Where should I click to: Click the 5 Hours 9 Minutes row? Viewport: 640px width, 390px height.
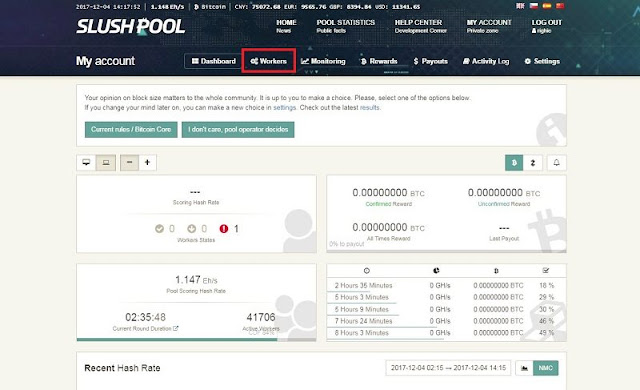[x=446, y=309]
